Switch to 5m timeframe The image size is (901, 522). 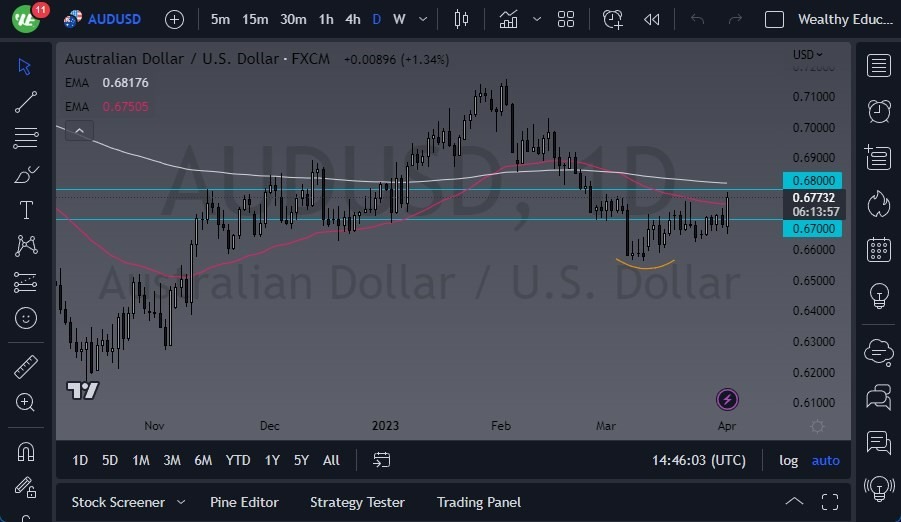(x=220, y=20)
